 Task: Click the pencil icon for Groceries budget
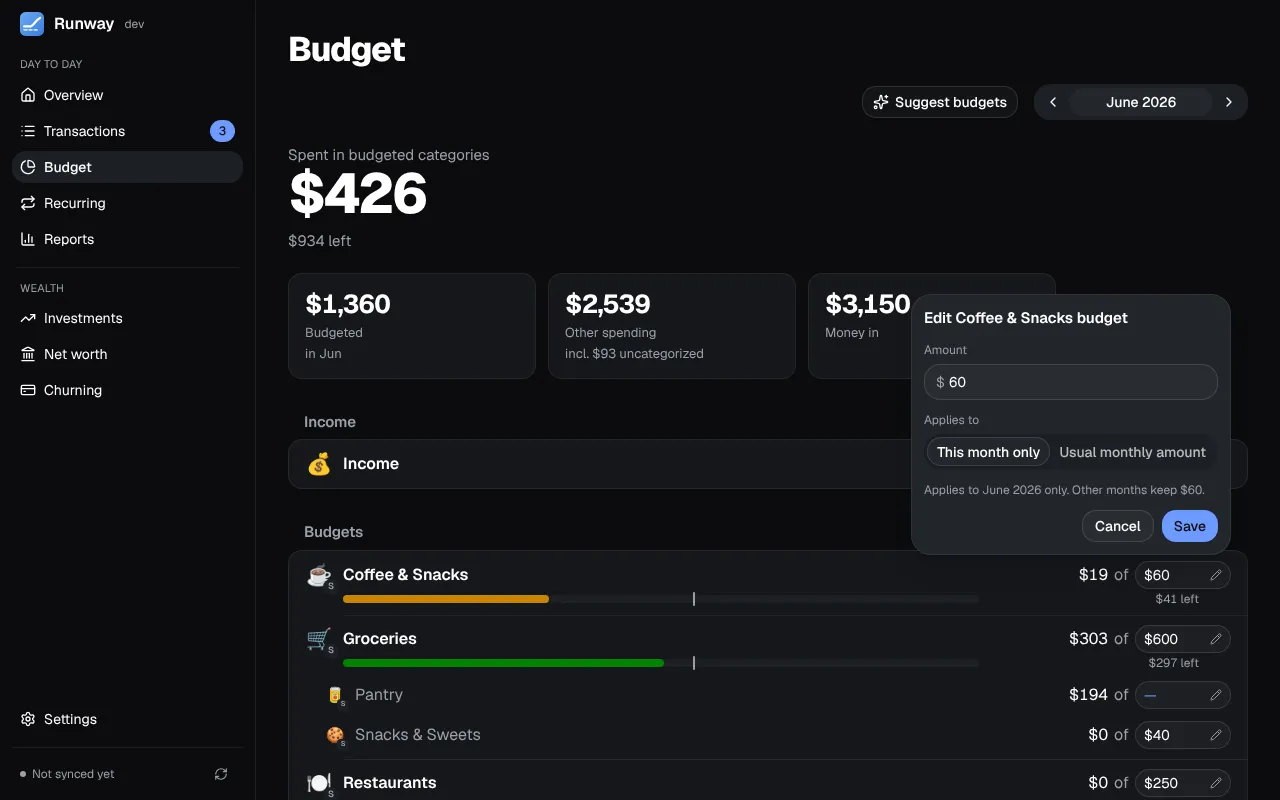pos(1216,639)
